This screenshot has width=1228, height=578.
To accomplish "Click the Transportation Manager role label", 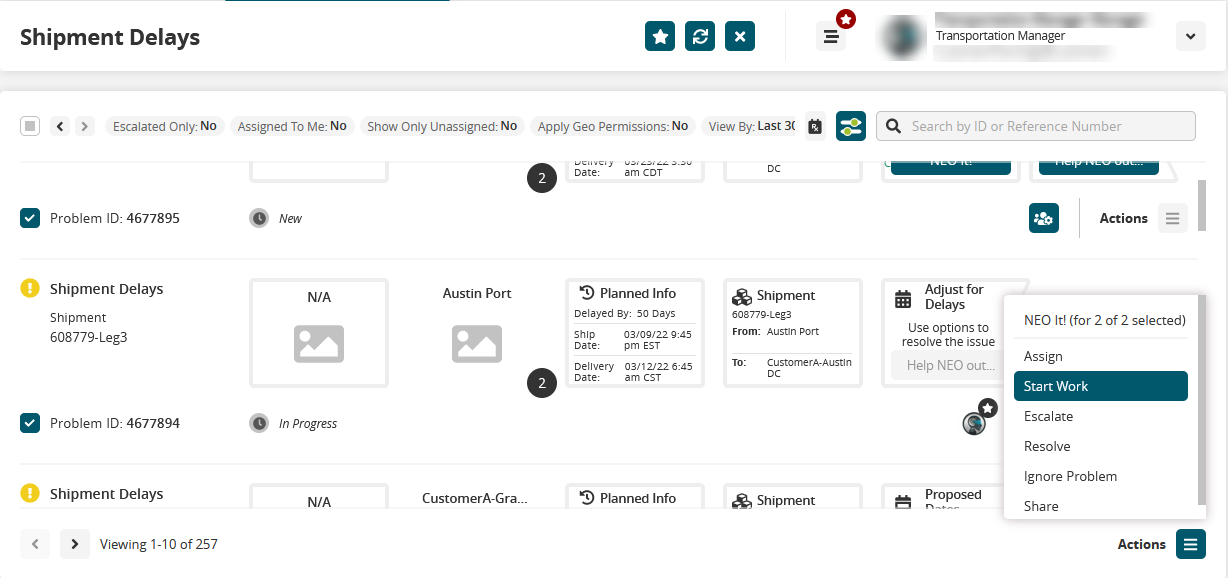I will [1000, 36].
